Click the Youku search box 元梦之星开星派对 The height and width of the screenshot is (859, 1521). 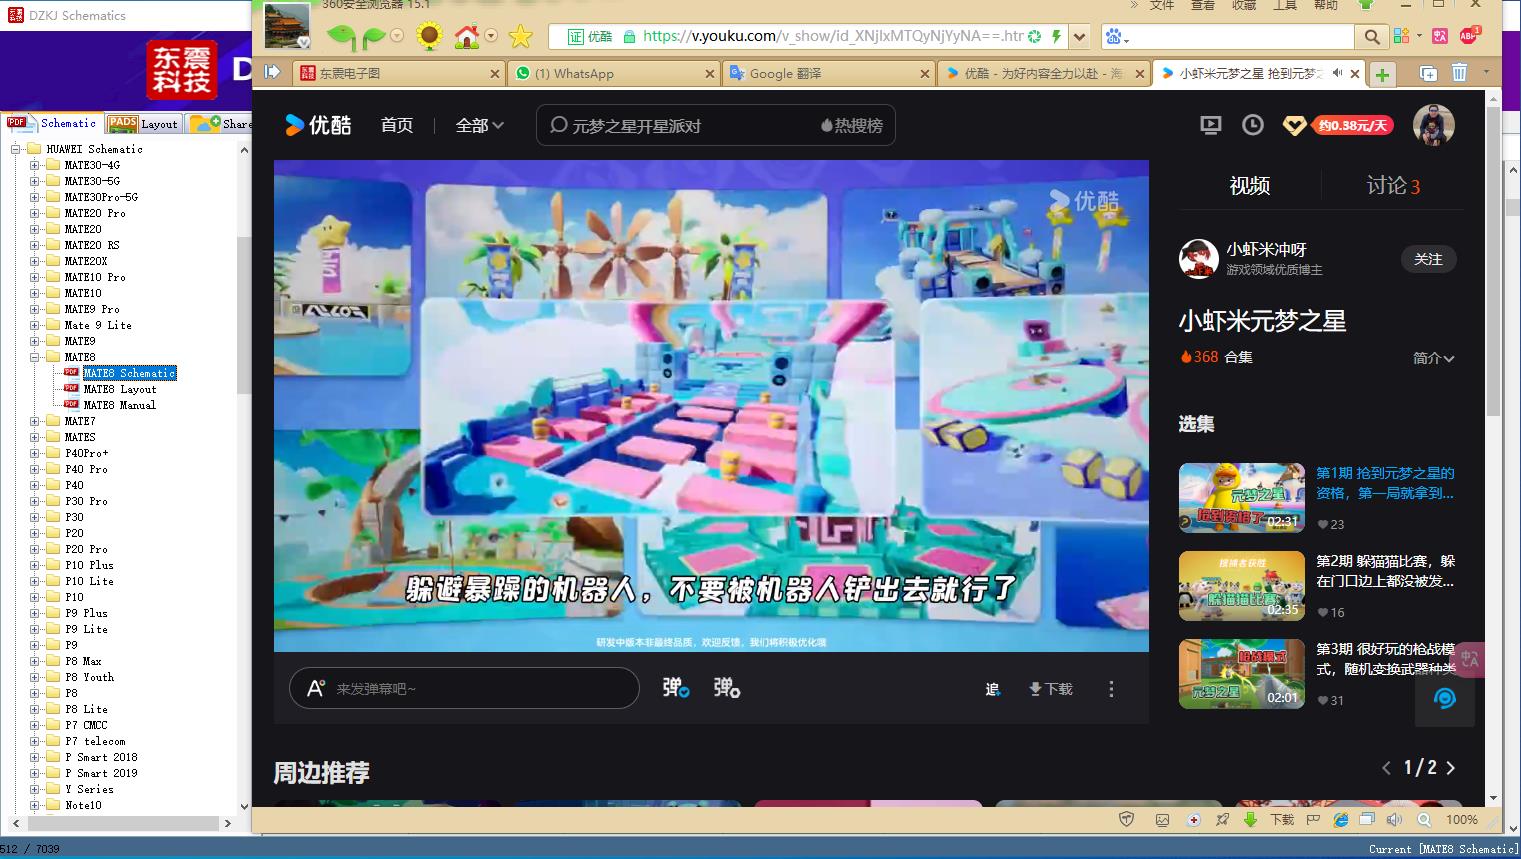(715, 126)
